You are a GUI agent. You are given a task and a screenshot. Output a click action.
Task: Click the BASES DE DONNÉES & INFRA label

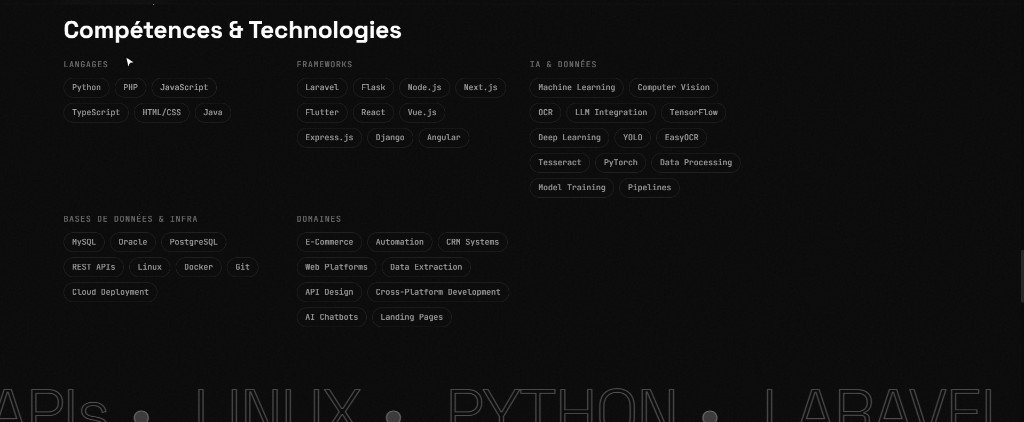[131, 219]
